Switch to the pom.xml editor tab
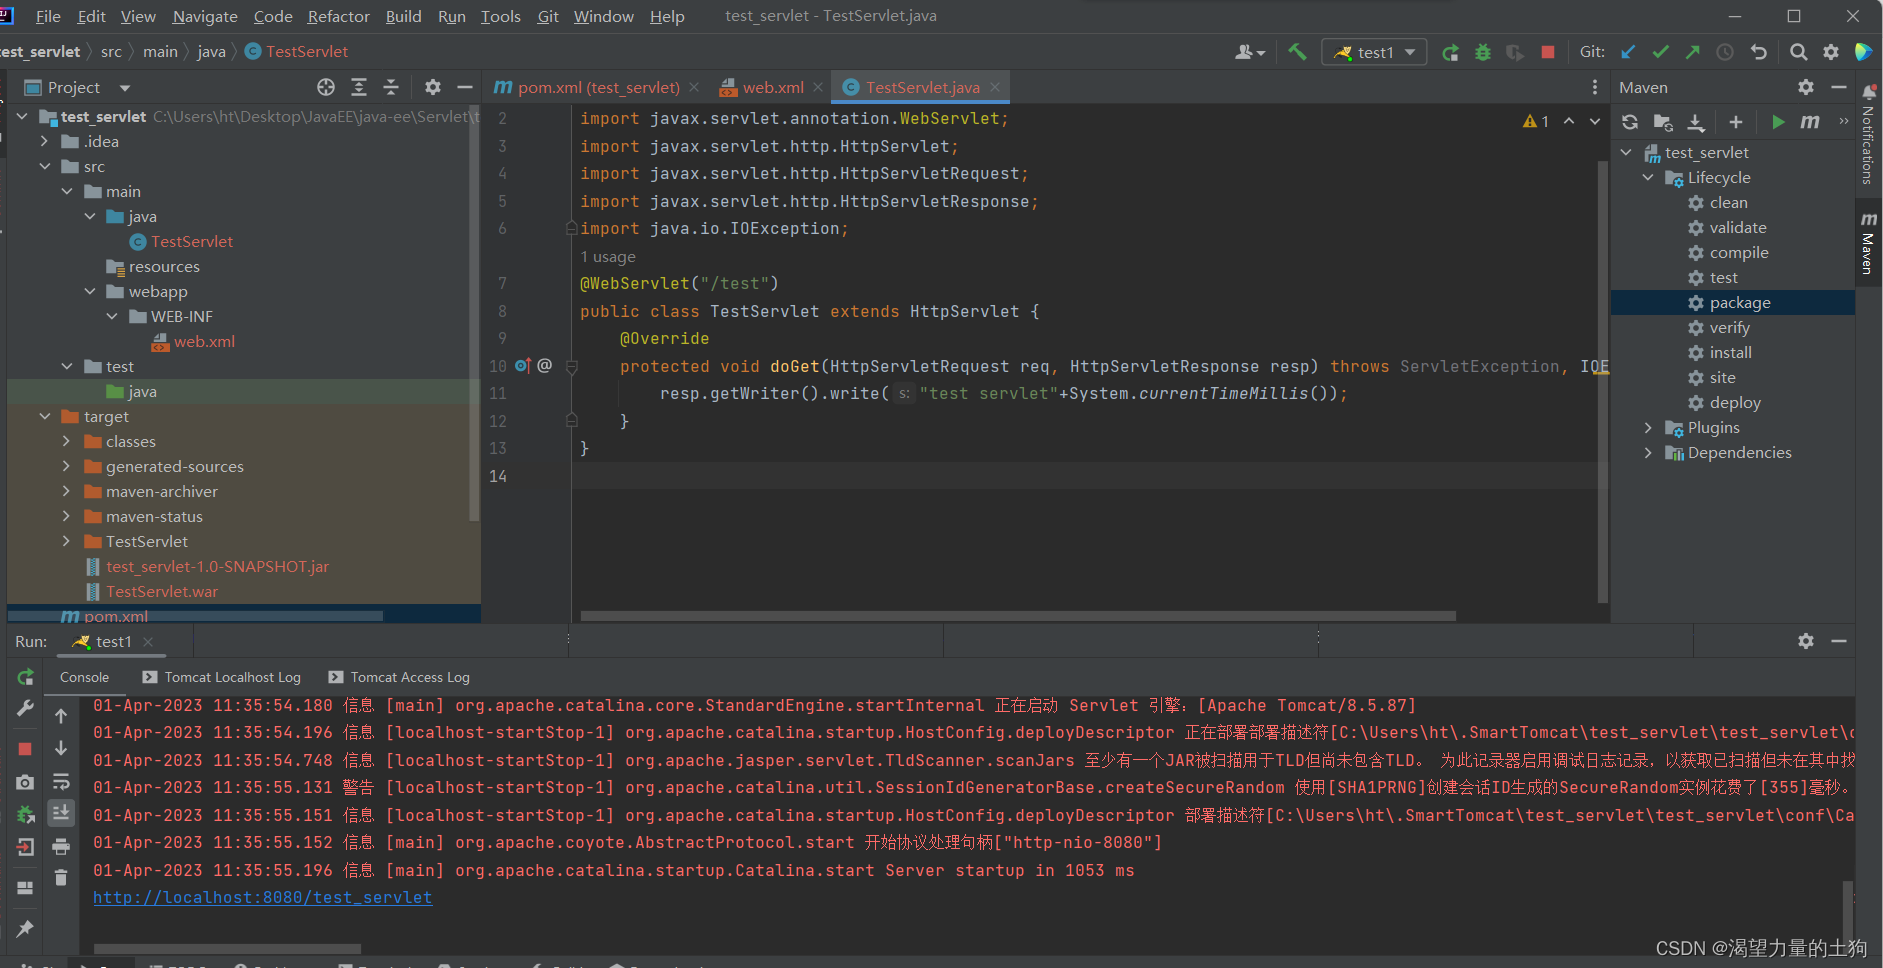1883x968 pixels. tap(596, 87)
